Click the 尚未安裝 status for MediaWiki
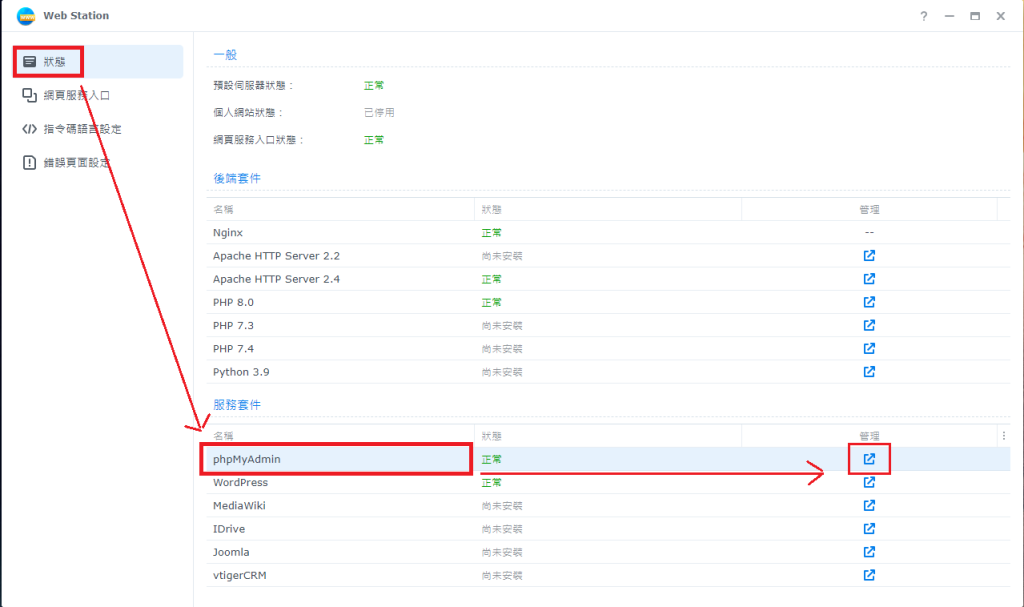 pyautogui.click(x=502, y=506)
